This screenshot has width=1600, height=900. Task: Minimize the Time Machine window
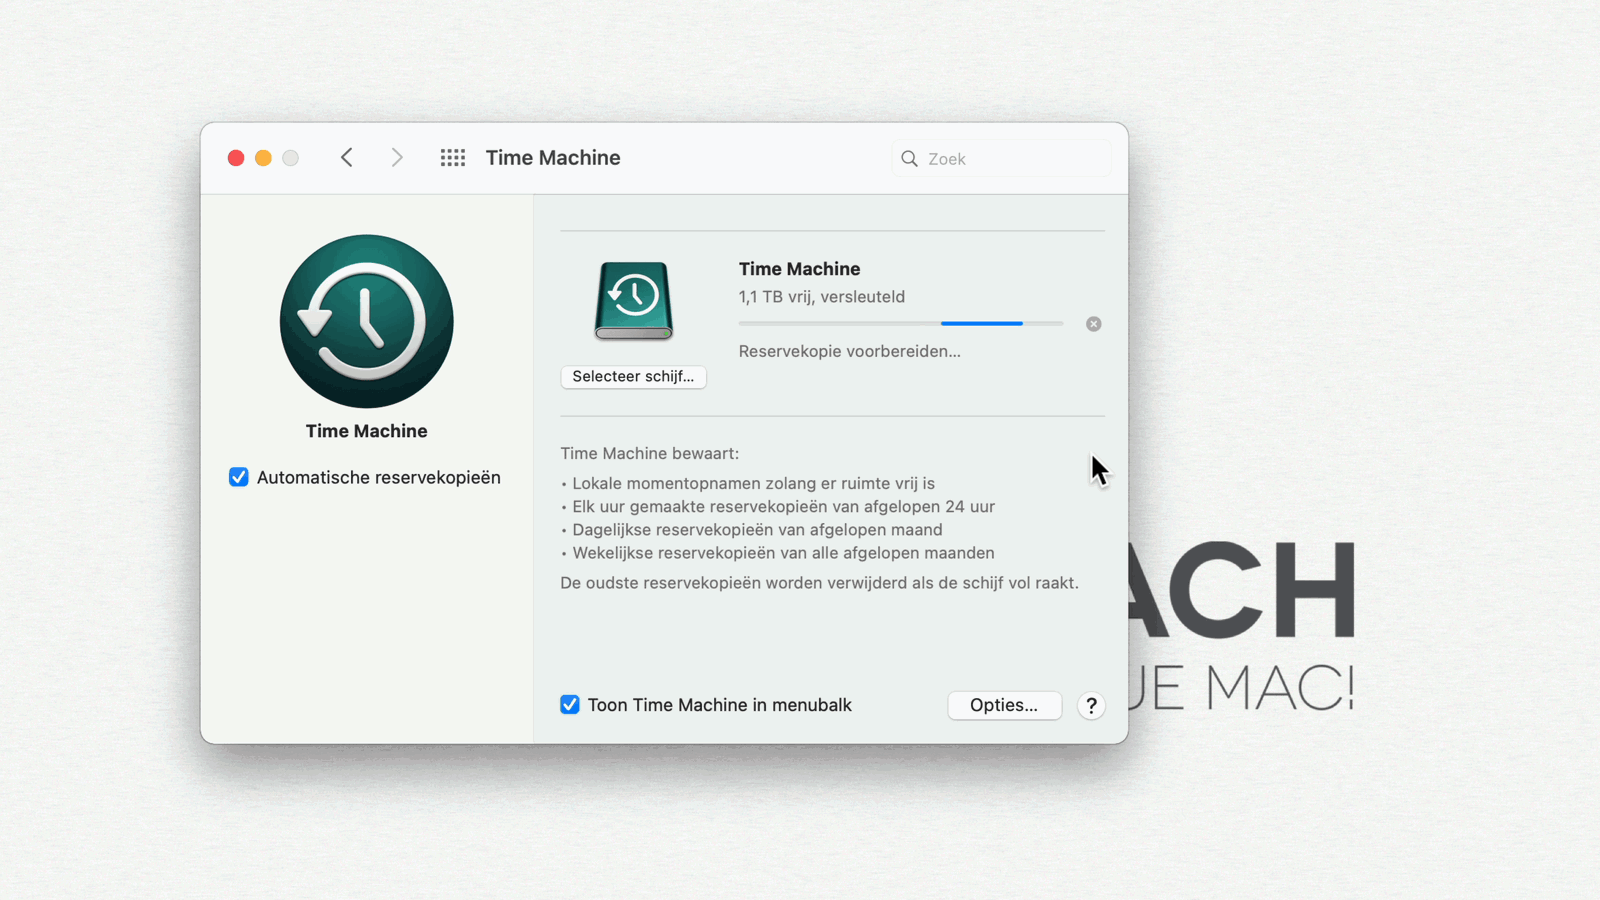coord(263,158)
